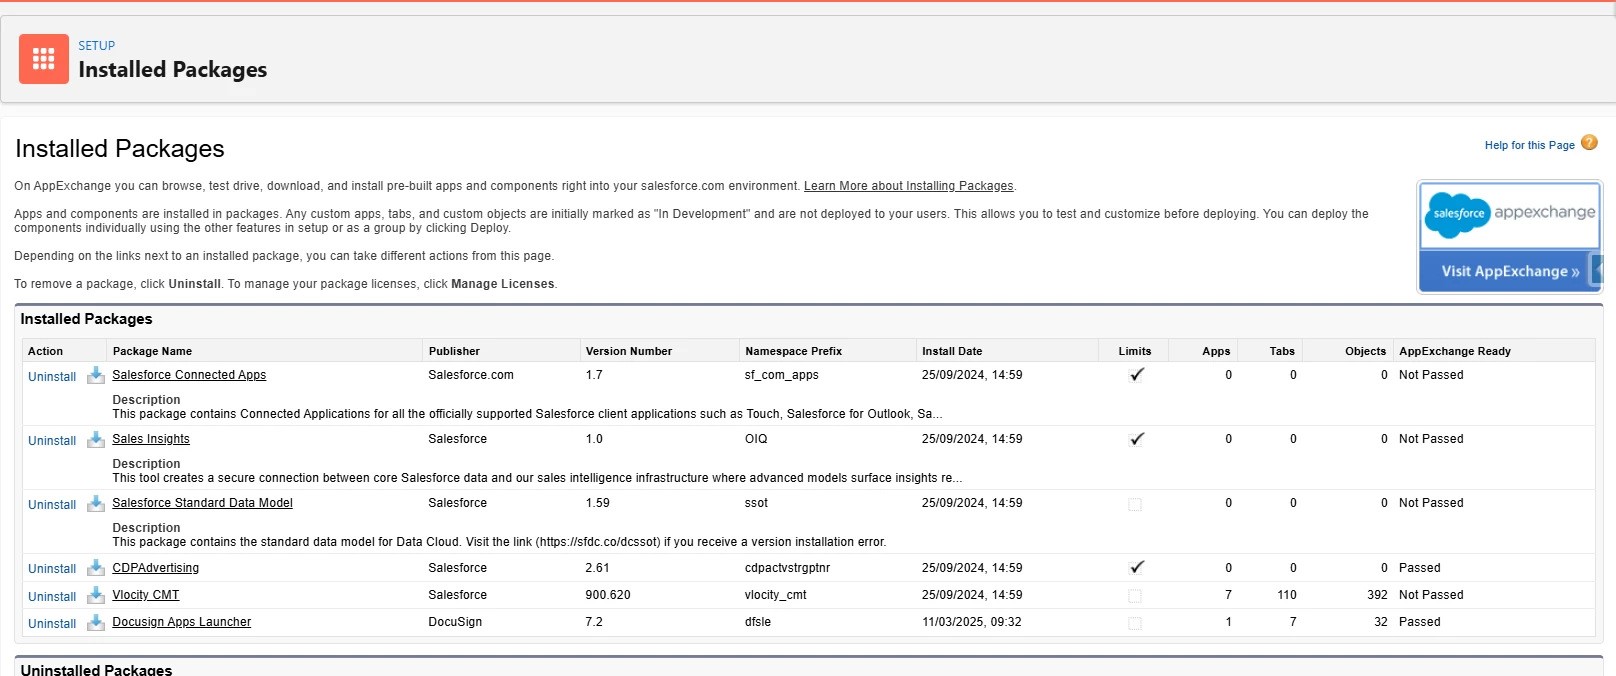1616x676 pixels.
Task: Download icon for Docusign Apps Launcher package
Action: 96,622
